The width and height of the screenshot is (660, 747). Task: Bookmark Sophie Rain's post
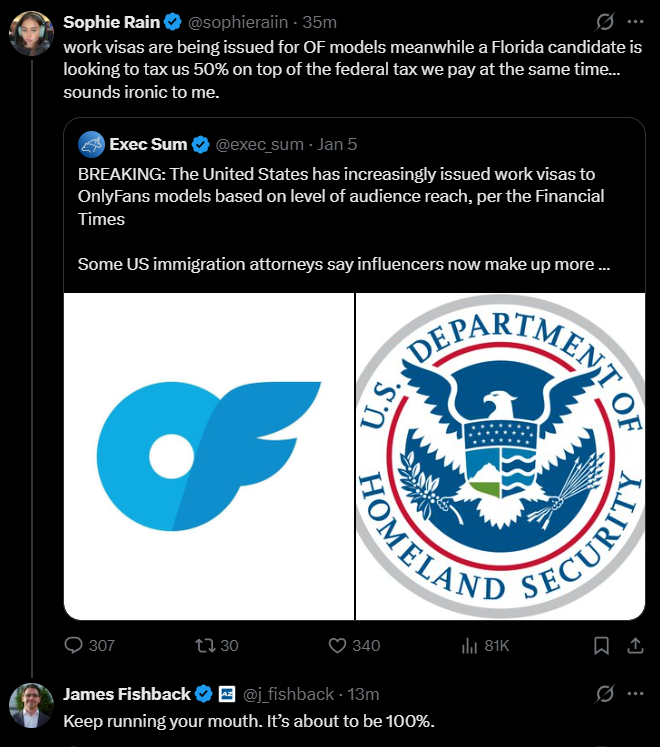(x=601, y=646)
